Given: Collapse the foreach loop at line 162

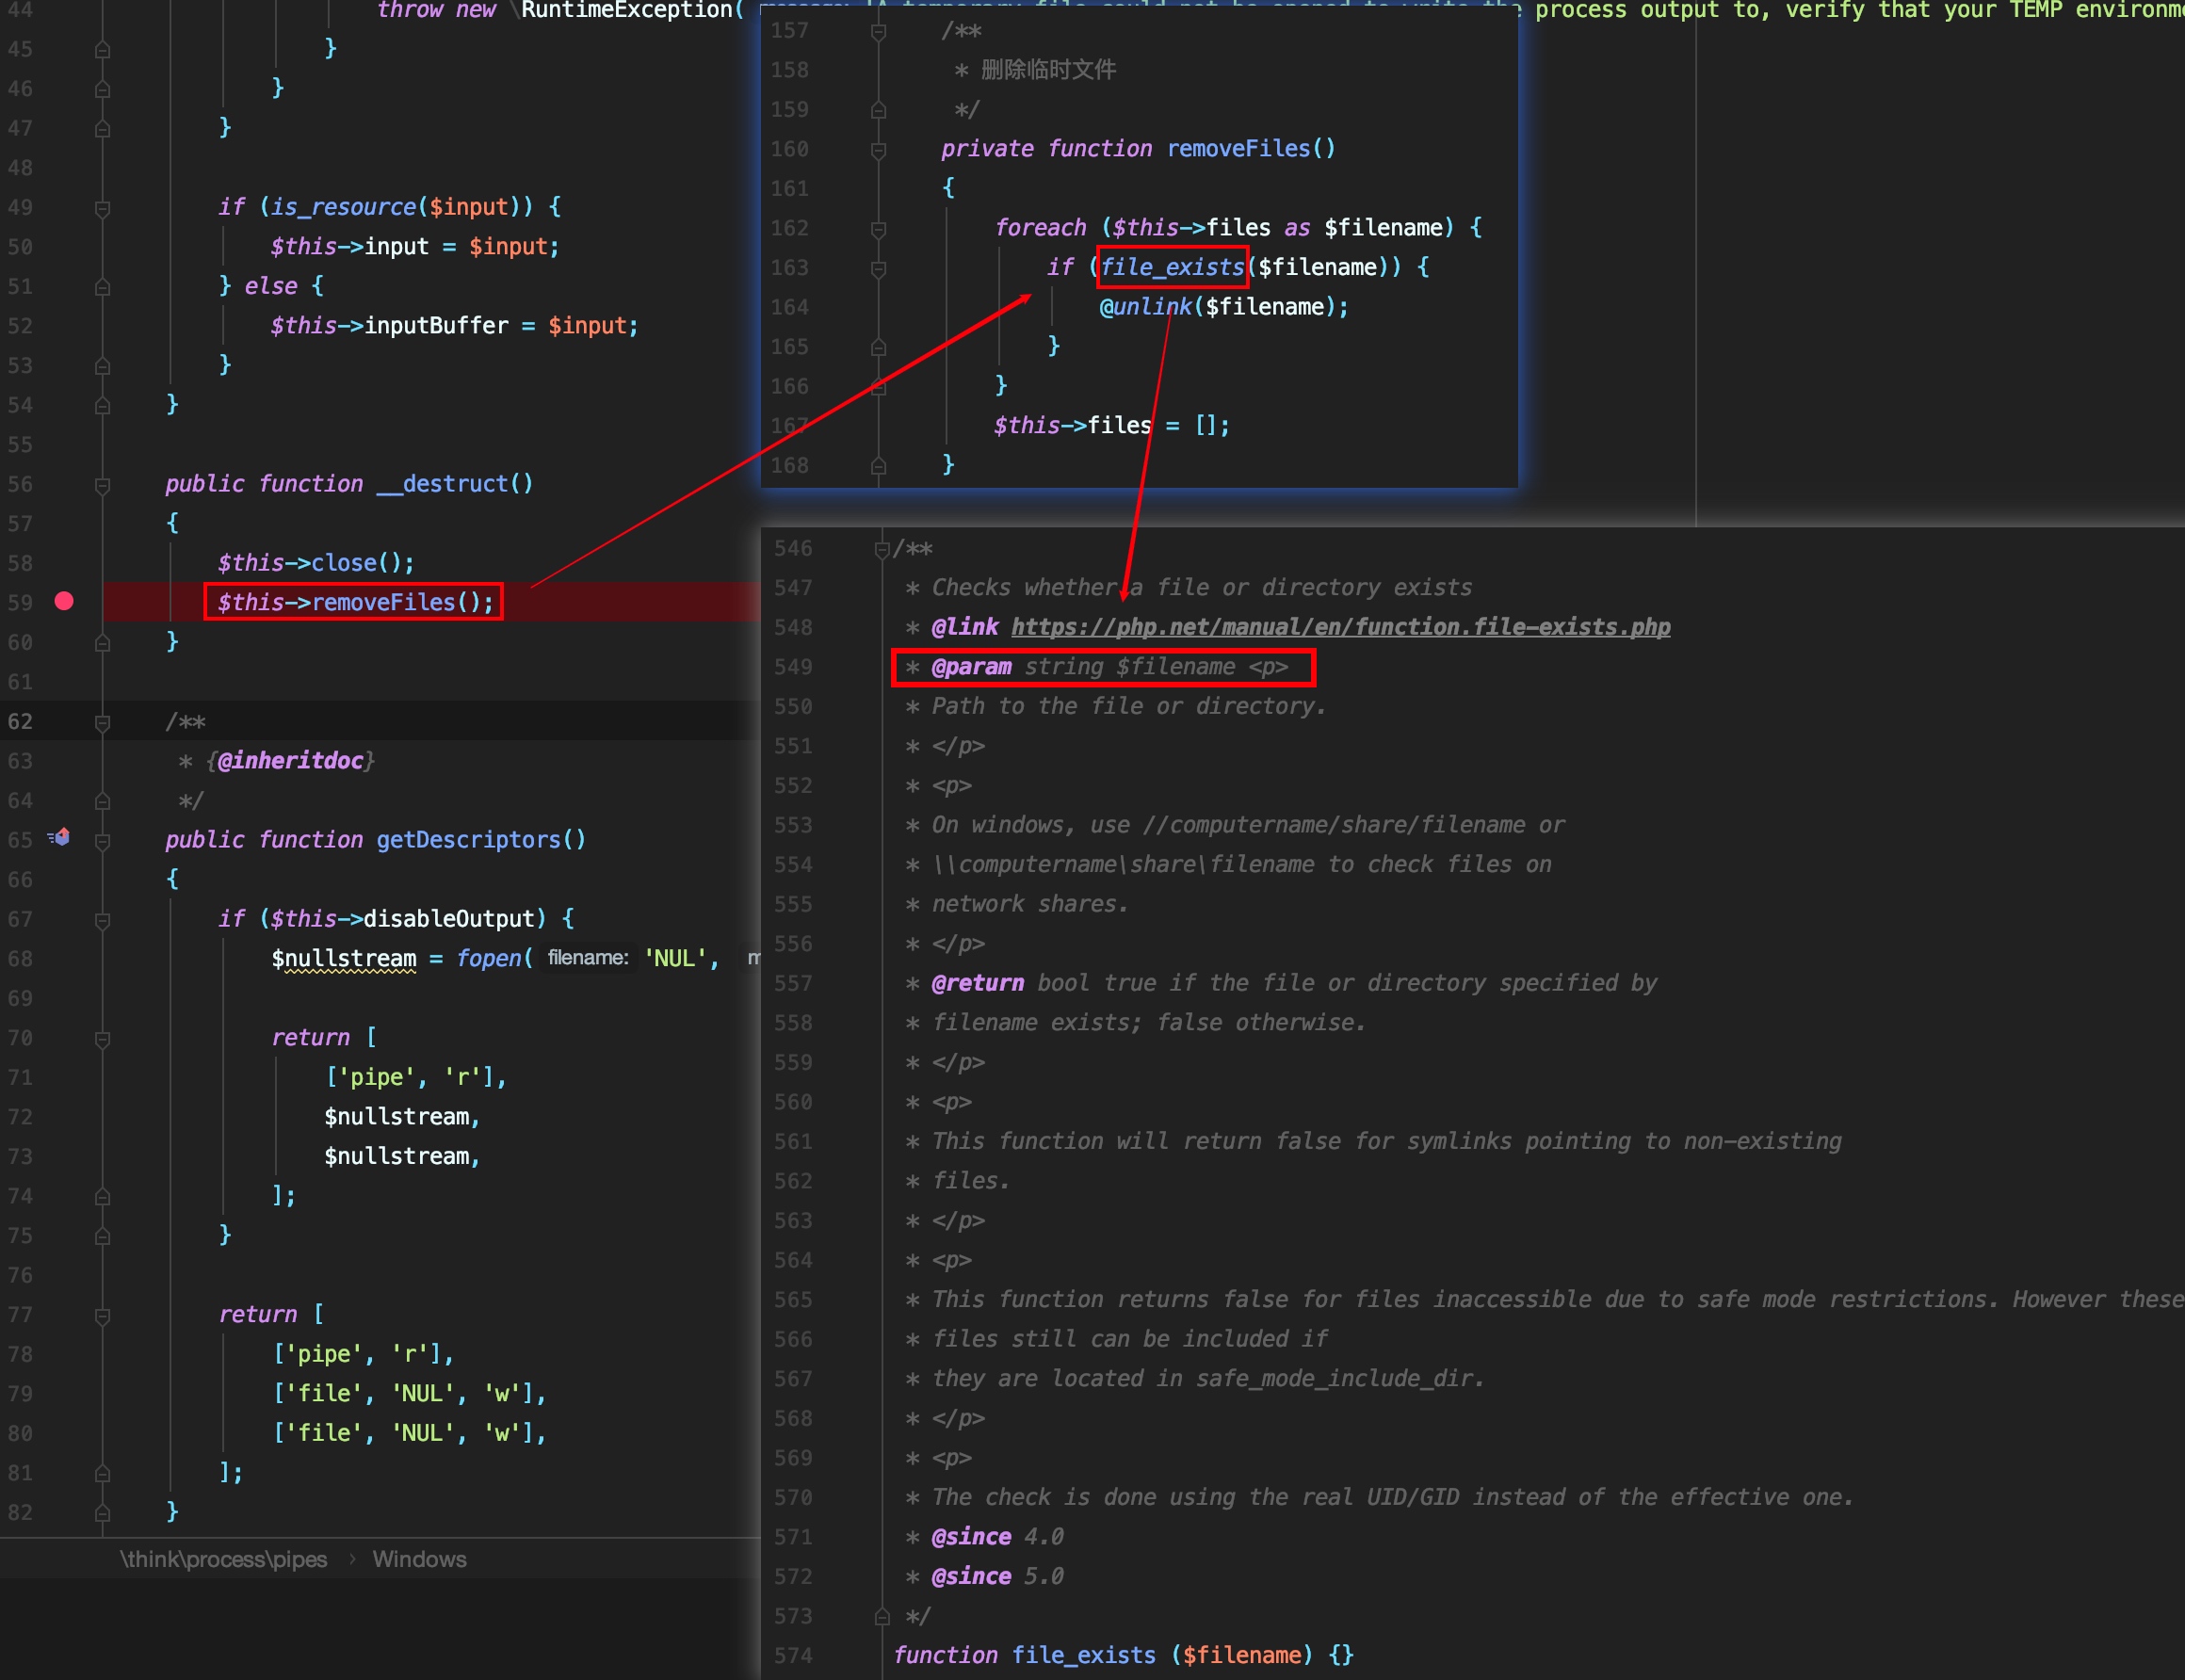Looking at the screenshot, I should (x=878, y=229).
